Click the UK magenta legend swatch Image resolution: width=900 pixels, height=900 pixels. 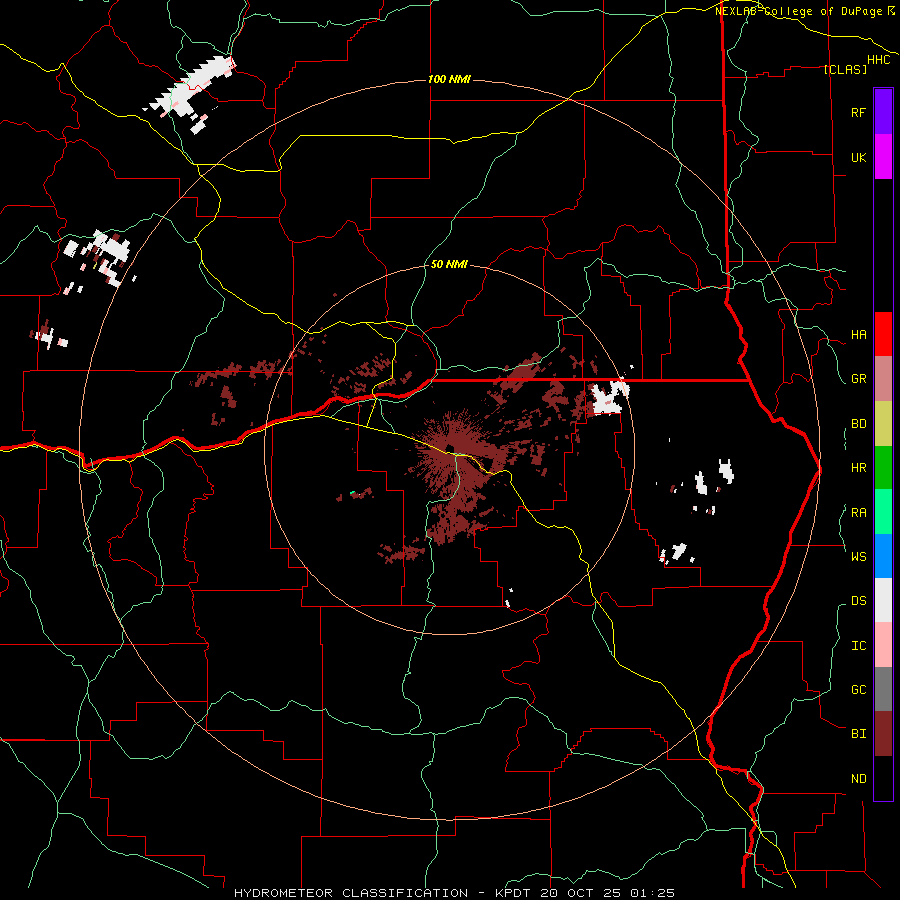[x=883, y=156]
